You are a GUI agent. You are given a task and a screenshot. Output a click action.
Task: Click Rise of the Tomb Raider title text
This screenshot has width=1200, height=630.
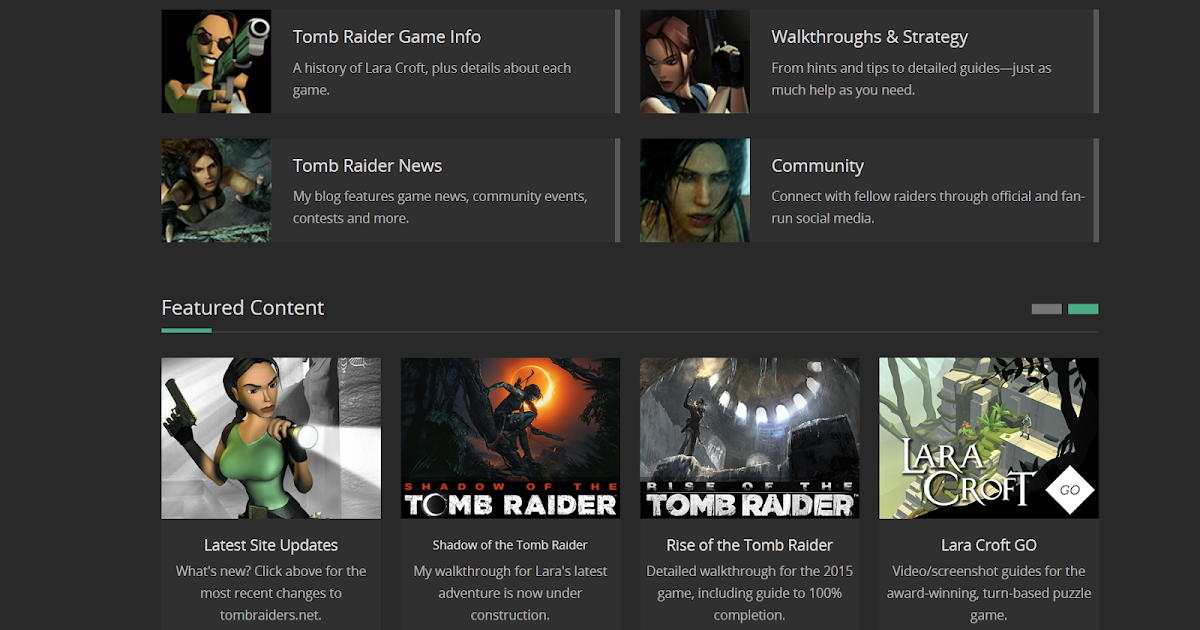[x=749, y=545]
